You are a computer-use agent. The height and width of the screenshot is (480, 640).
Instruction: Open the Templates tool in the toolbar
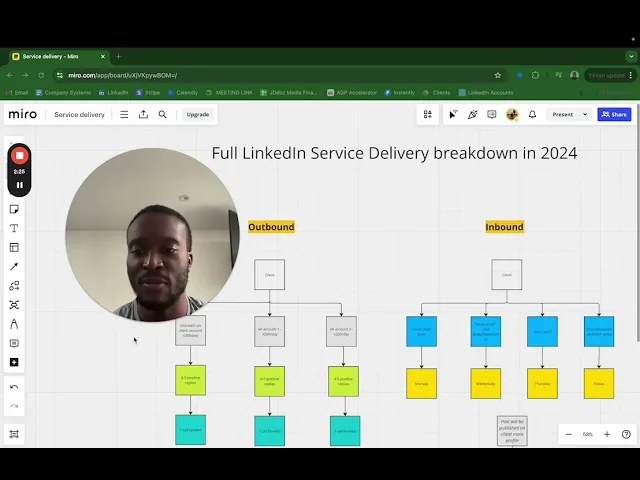click(x=14, y=247)
